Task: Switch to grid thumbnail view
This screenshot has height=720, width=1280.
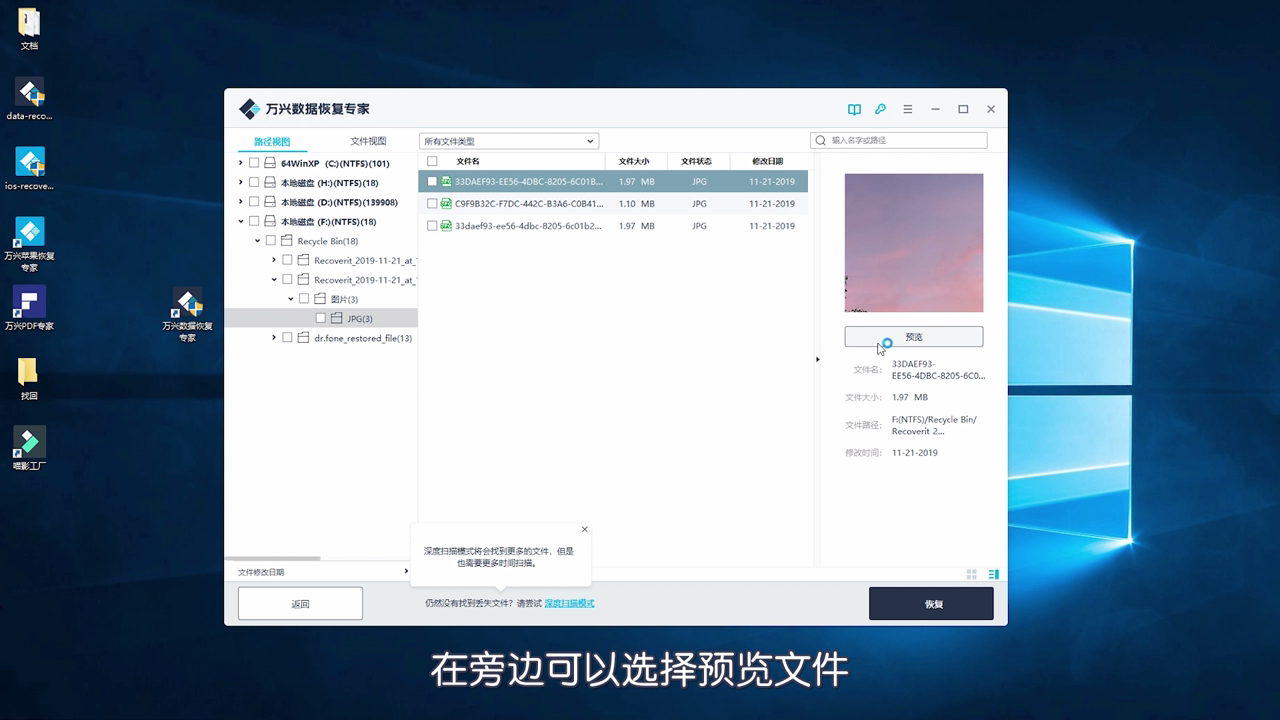Action: [970, 573]
